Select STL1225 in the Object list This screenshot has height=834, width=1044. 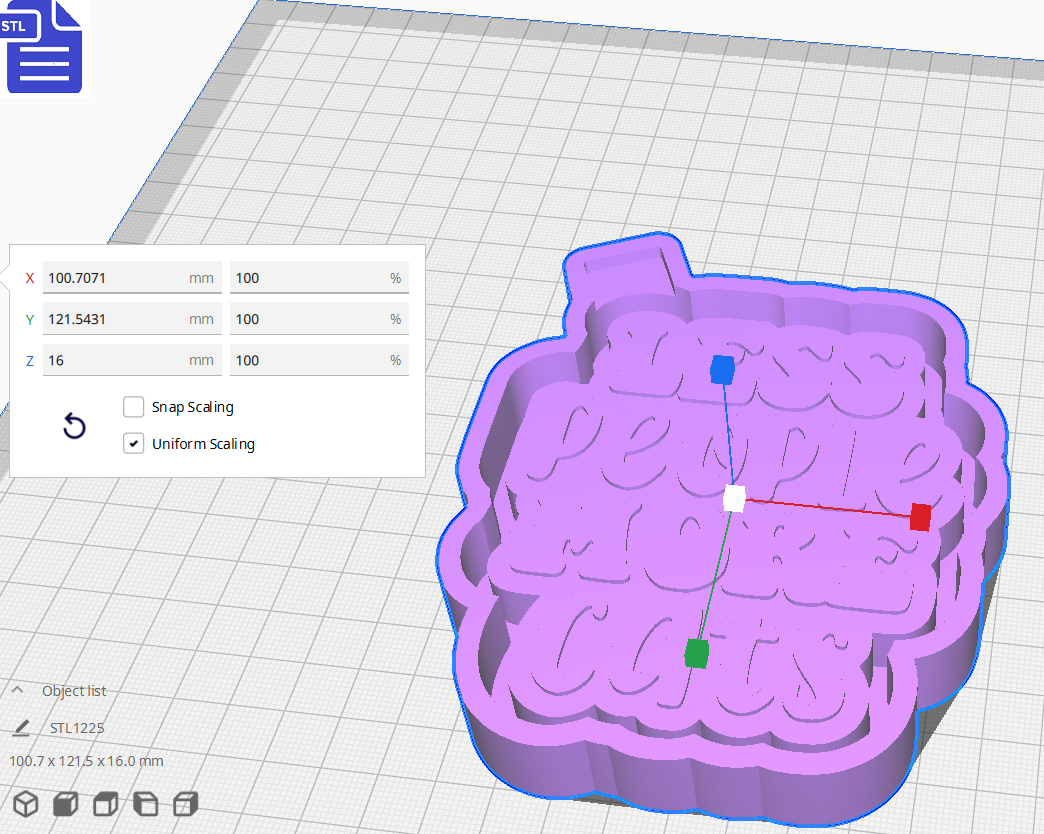77,727
